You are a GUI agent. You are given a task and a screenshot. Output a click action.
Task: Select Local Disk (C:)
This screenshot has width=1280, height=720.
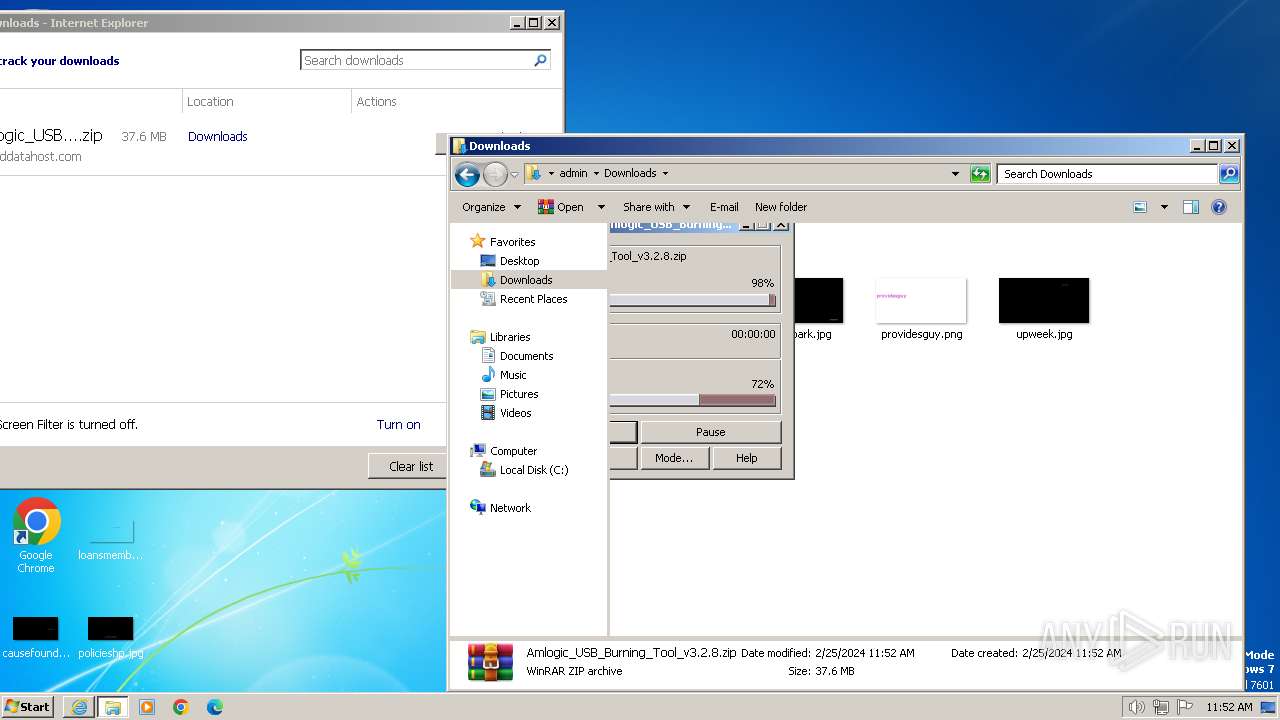[533, 470]
